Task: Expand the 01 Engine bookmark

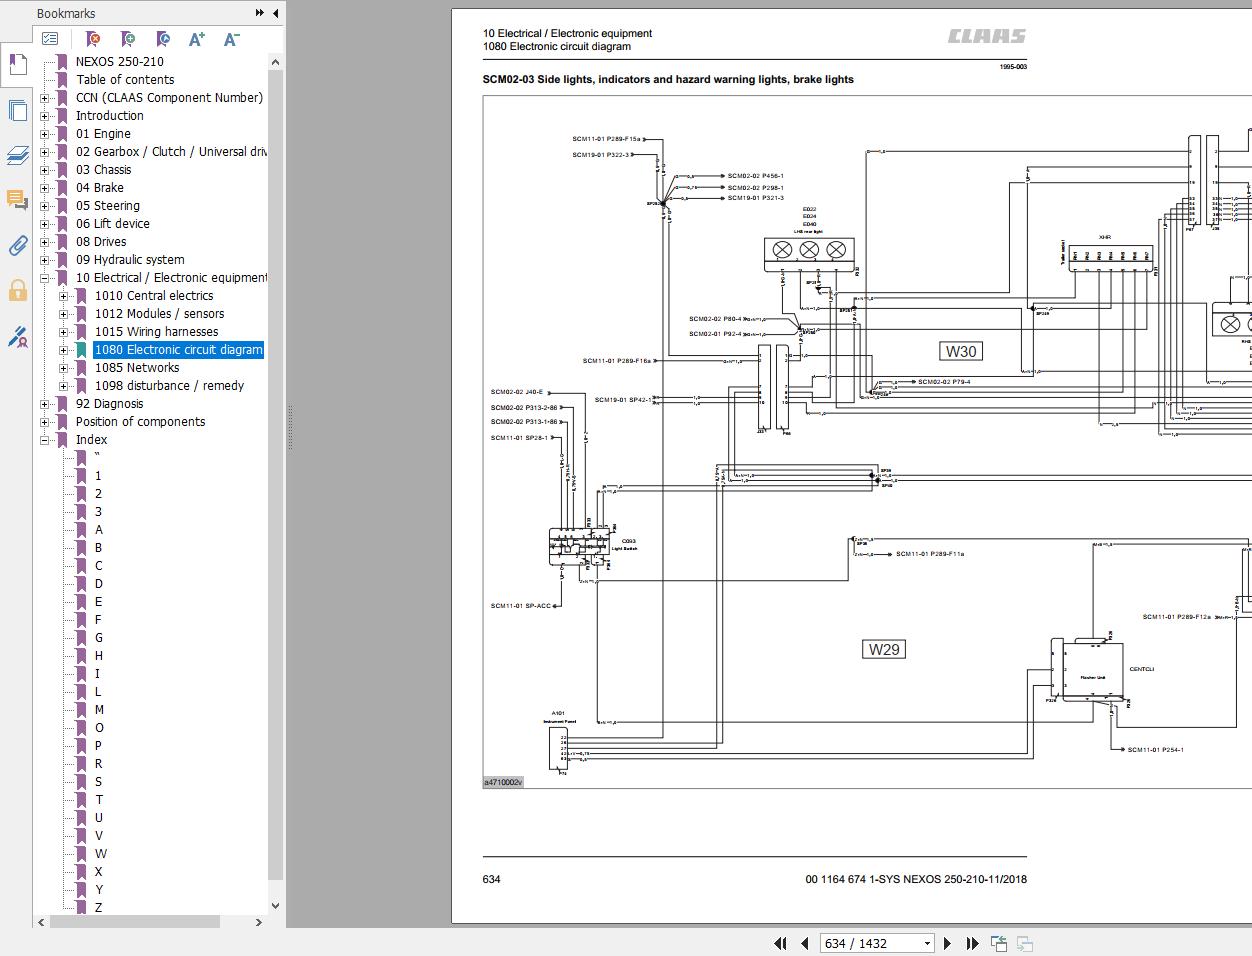Action: coord(45,134)
